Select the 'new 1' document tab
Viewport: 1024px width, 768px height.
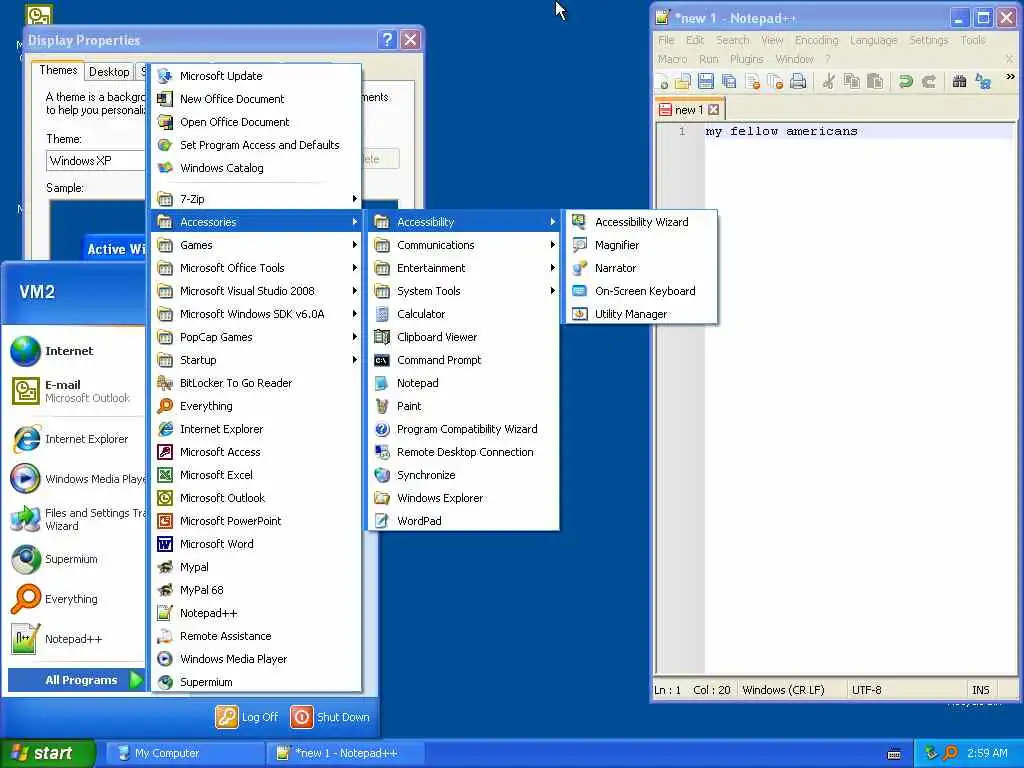pos(689,110)
